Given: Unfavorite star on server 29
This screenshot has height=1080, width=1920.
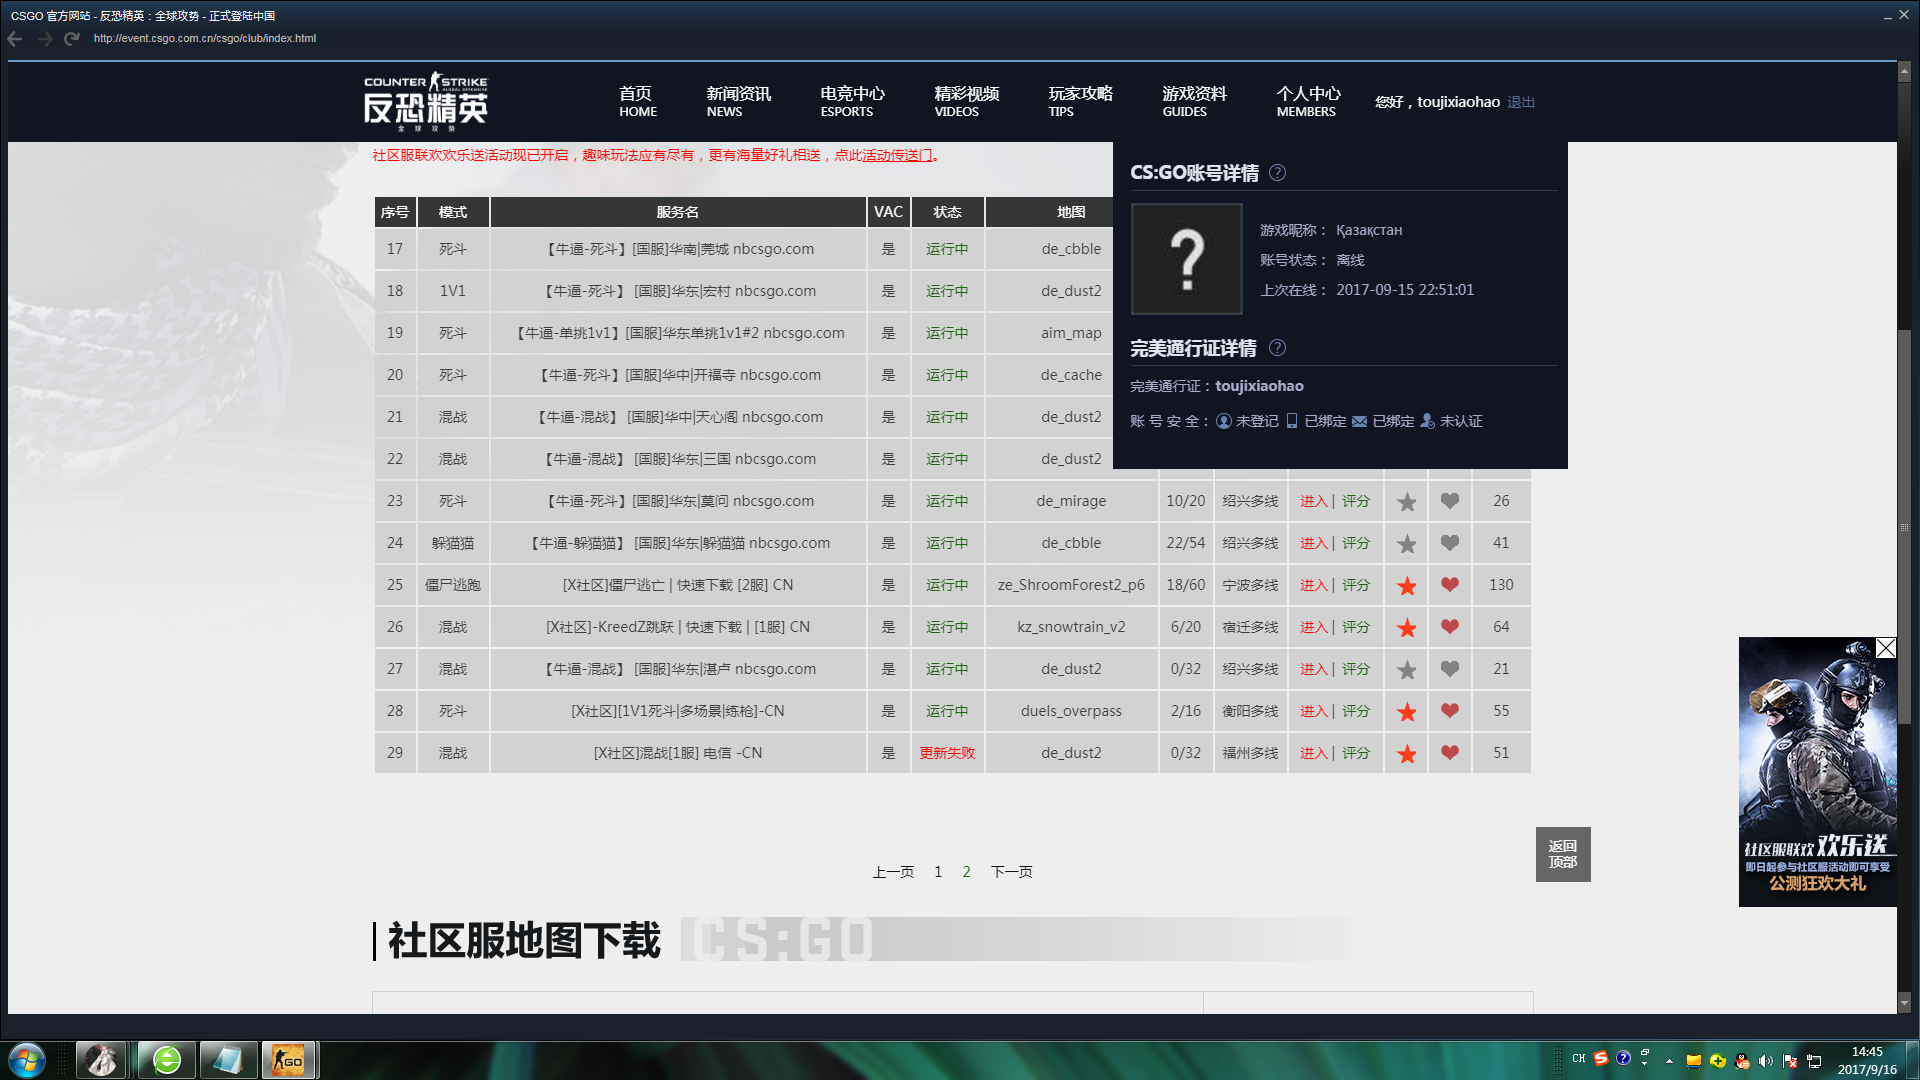Looking at the screenshot, I should pyautogui.click(x=1406, y=754).
